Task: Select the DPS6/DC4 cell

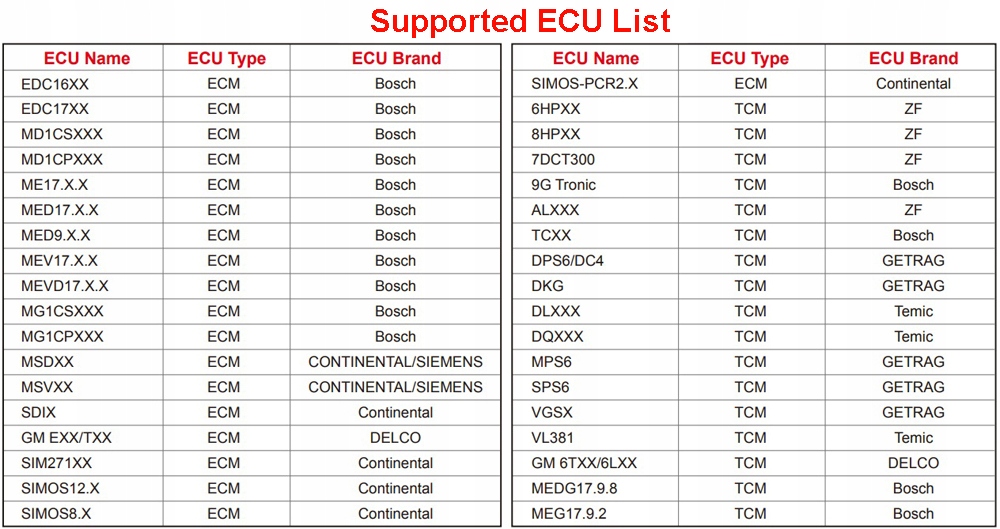Action: click(567, 261)
